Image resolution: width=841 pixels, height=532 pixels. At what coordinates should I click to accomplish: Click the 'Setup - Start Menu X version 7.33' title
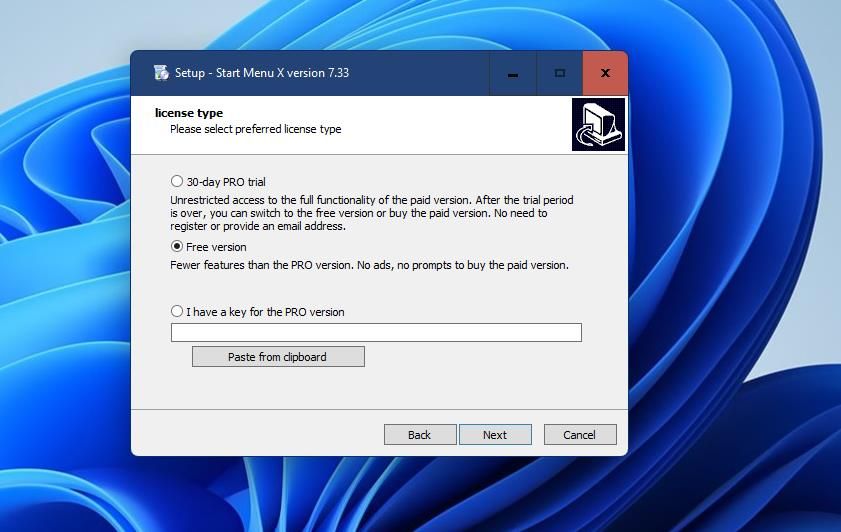(x=262, y=73)
